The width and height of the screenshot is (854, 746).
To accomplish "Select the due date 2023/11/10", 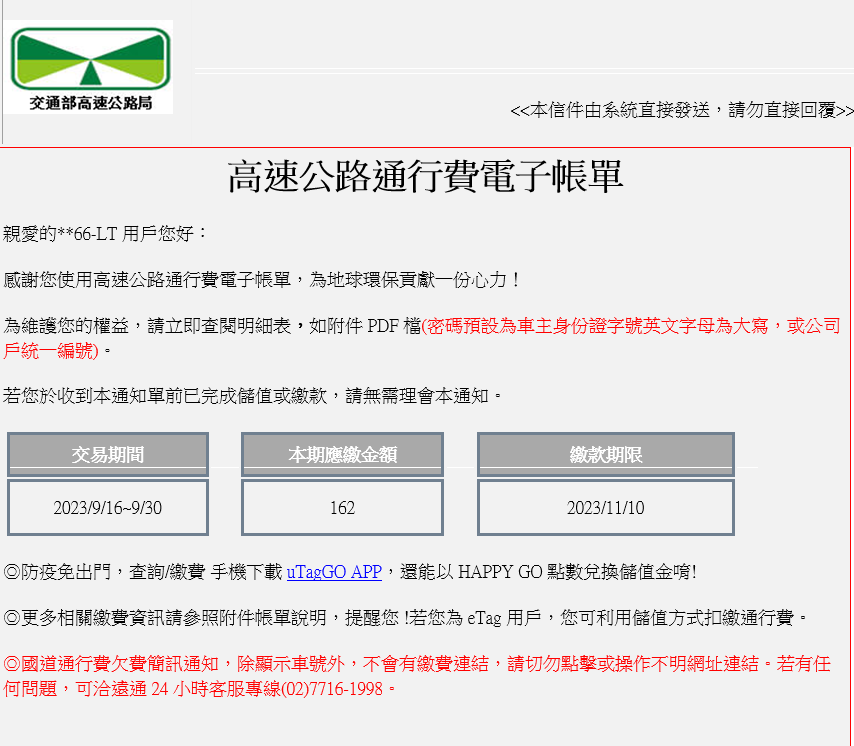I will tap(606, 507).
